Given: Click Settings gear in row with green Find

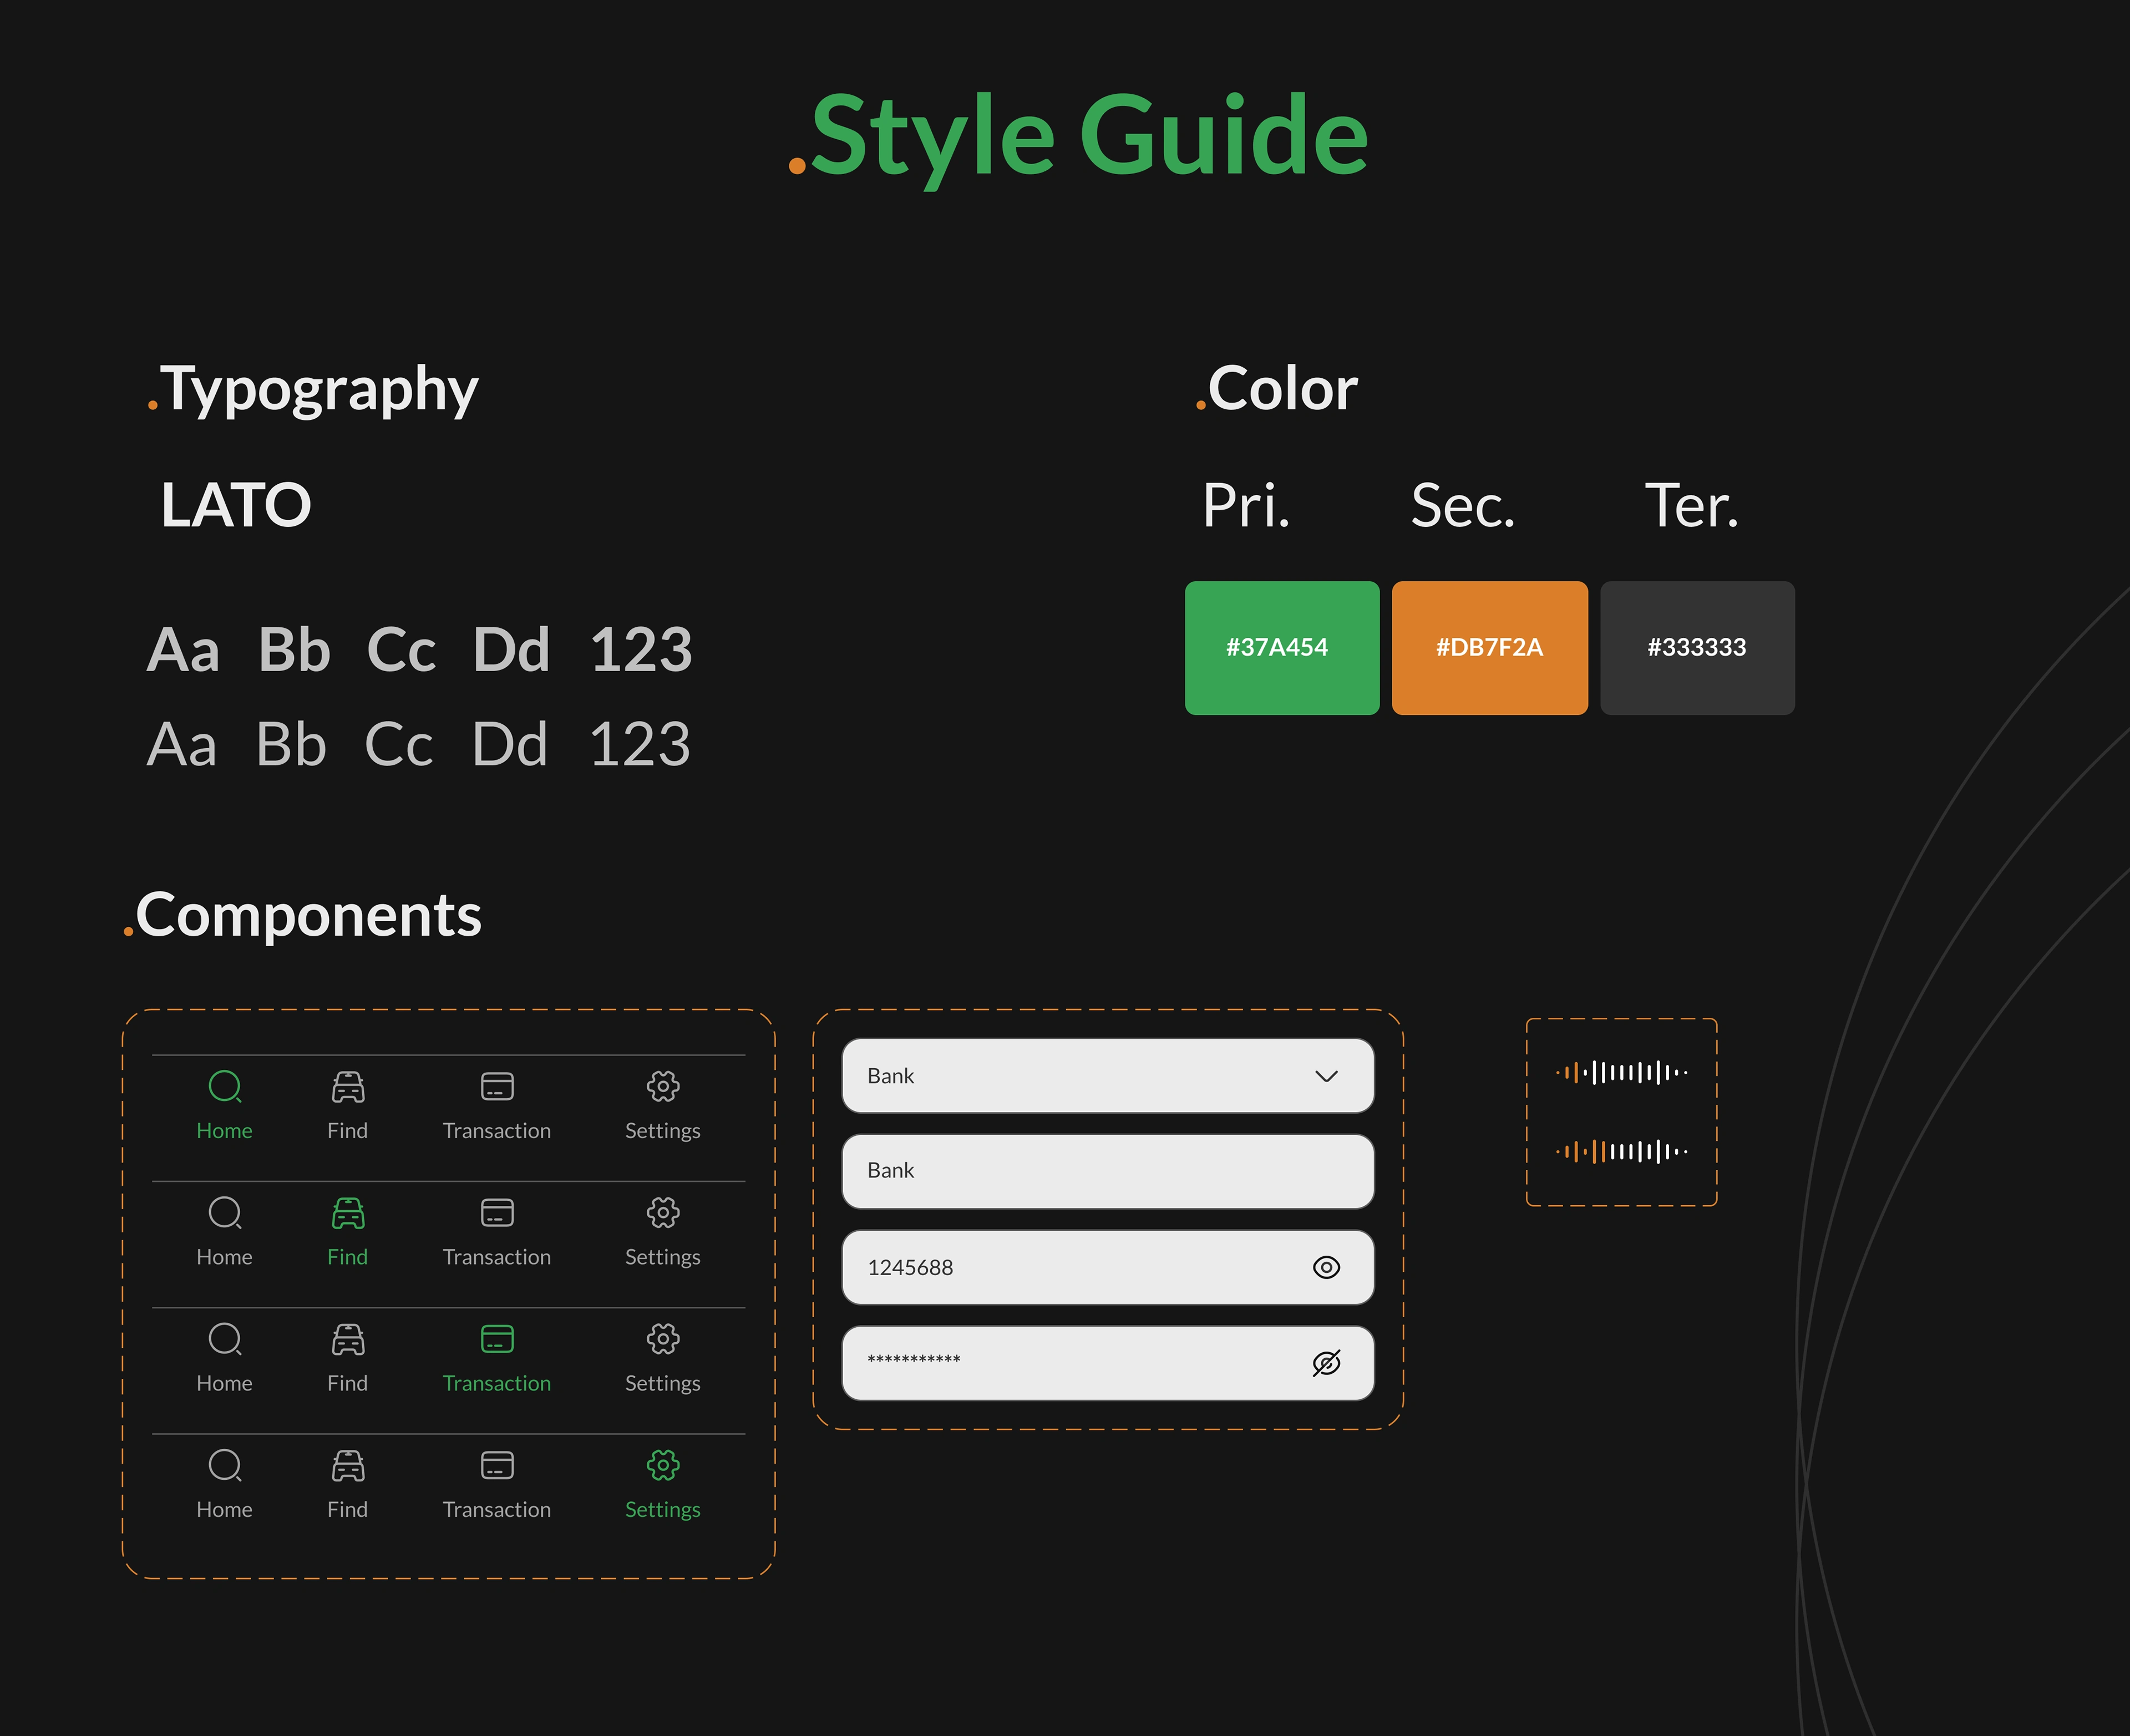Looking at the screenshot, I should [x=663, y=1212].
